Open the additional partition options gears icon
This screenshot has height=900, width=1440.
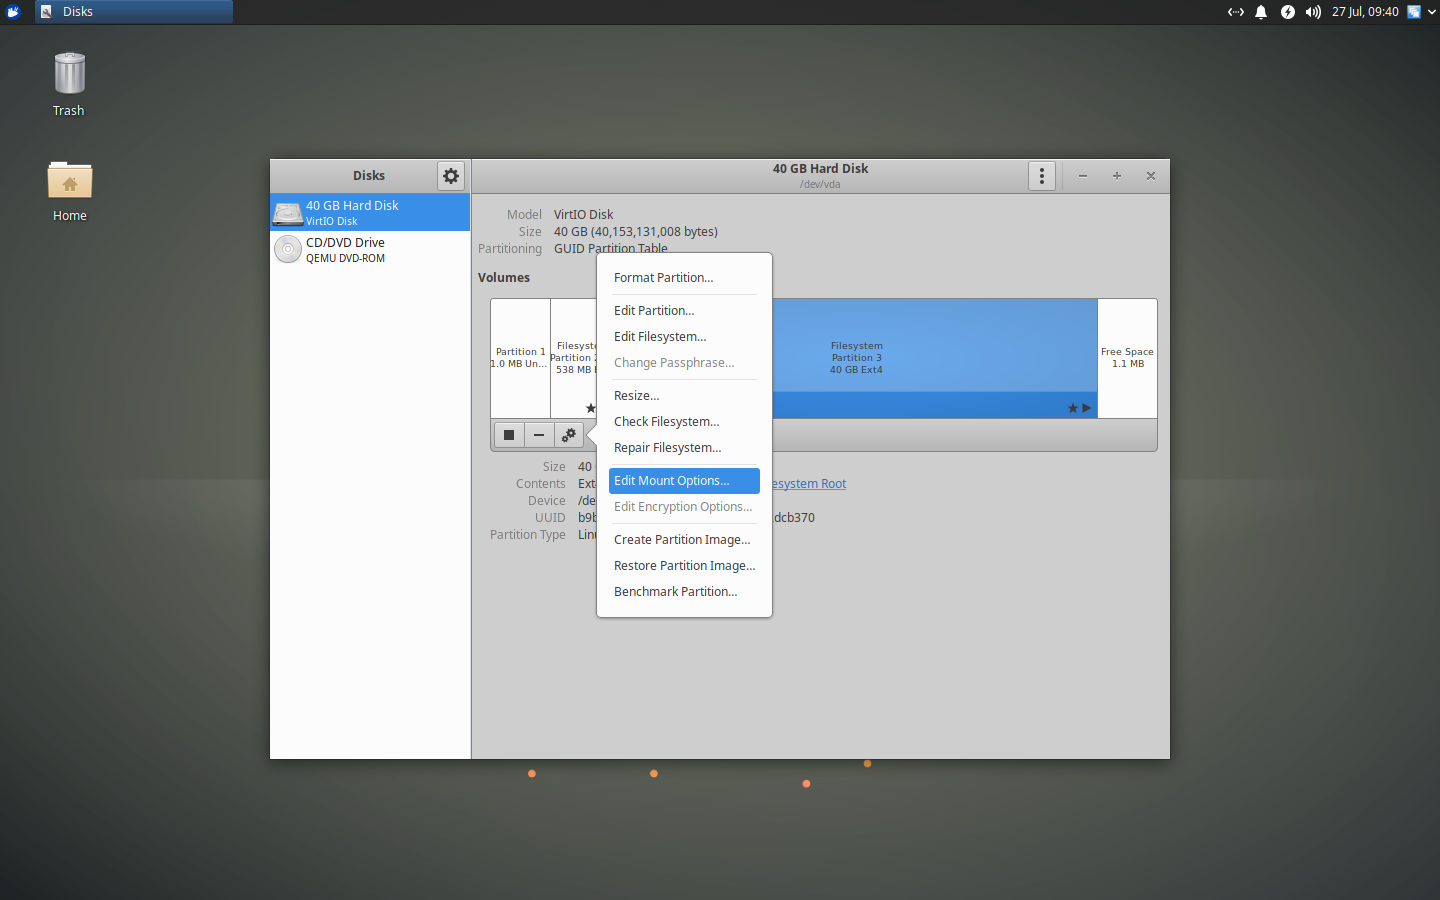click(x=569, y=434)
